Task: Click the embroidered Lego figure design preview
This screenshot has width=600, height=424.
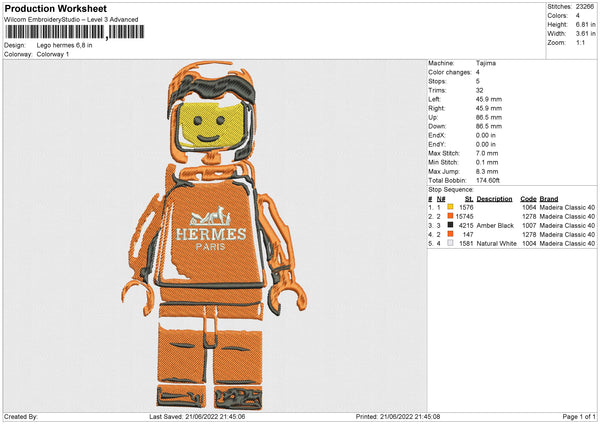Action: (214, 235)
